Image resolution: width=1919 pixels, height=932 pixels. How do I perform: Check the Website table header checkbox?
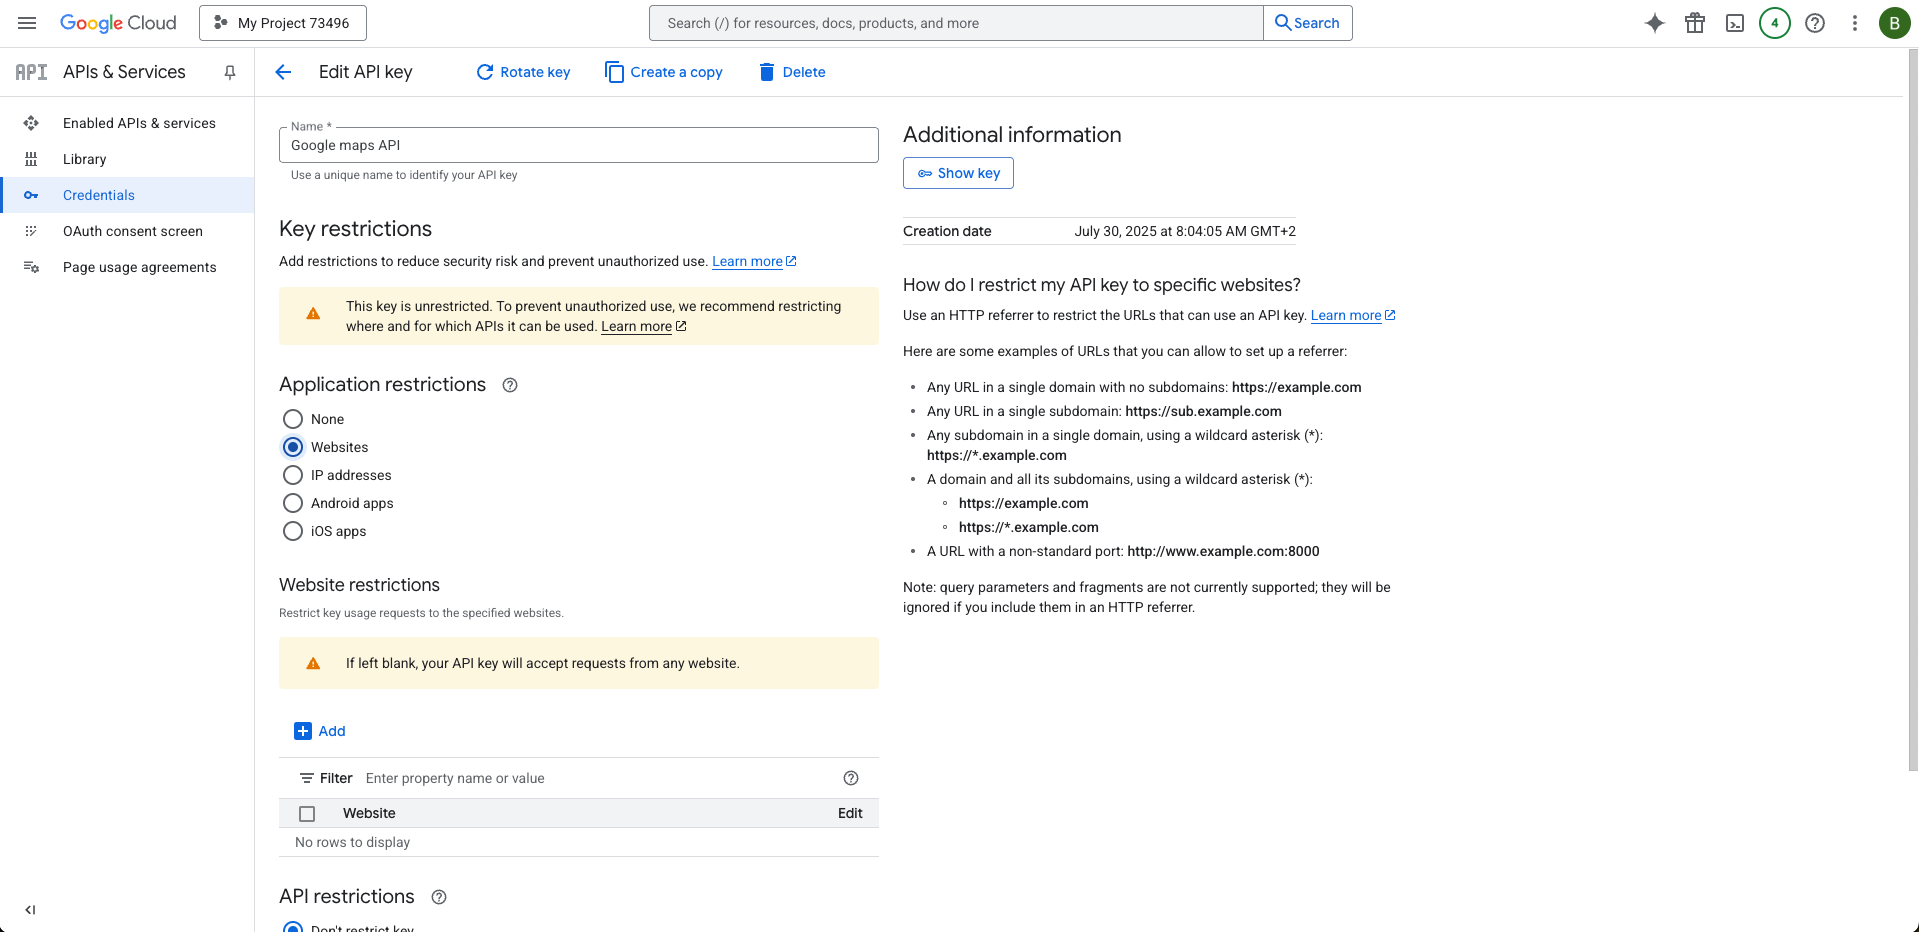[x=307, y=814]
